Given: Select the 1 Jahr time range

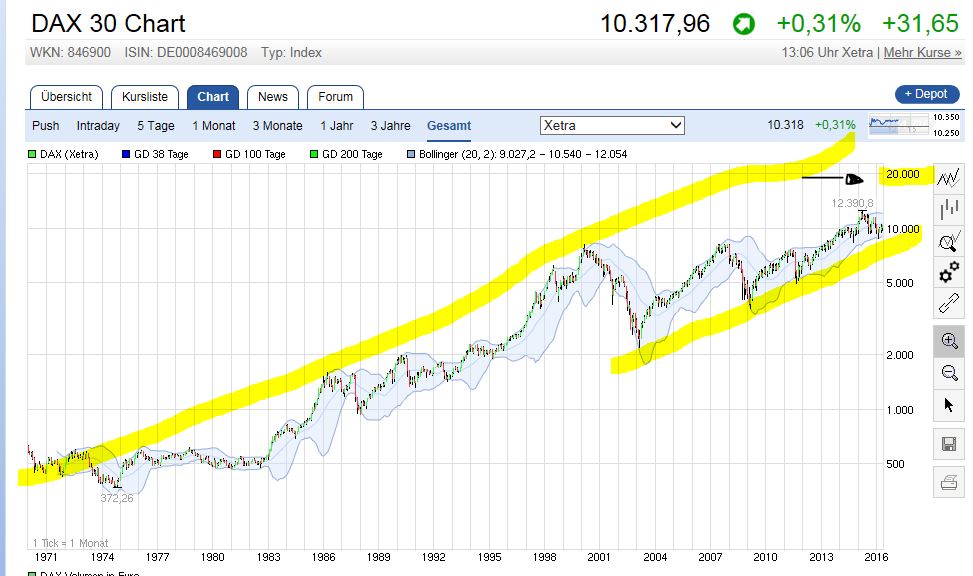Looking at the screenshot, I should pos(336,126).
